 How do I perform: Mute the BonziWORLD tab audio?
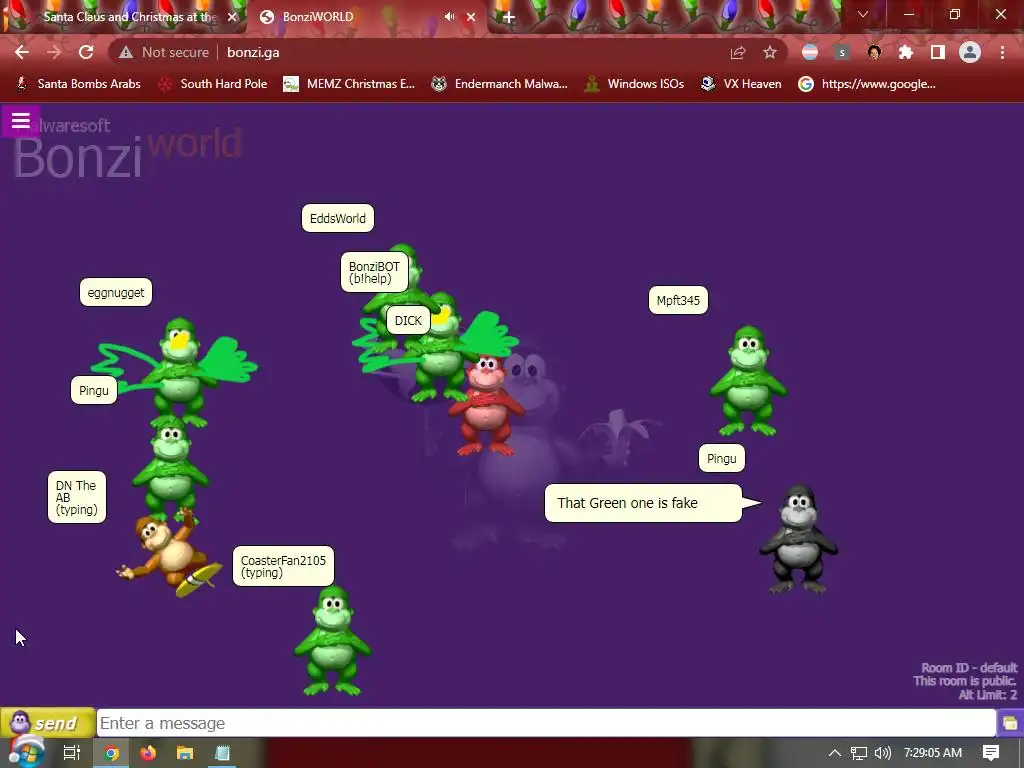449,17
